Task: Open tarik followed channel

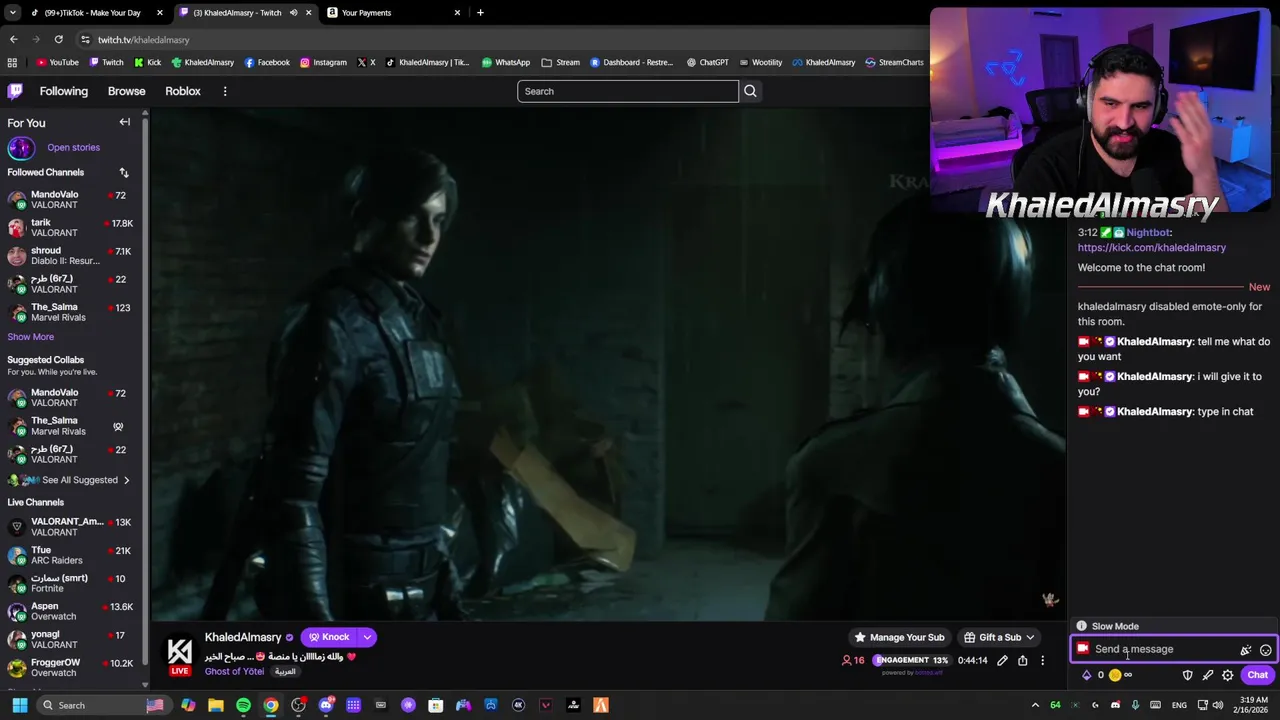Action: [70, 228]
